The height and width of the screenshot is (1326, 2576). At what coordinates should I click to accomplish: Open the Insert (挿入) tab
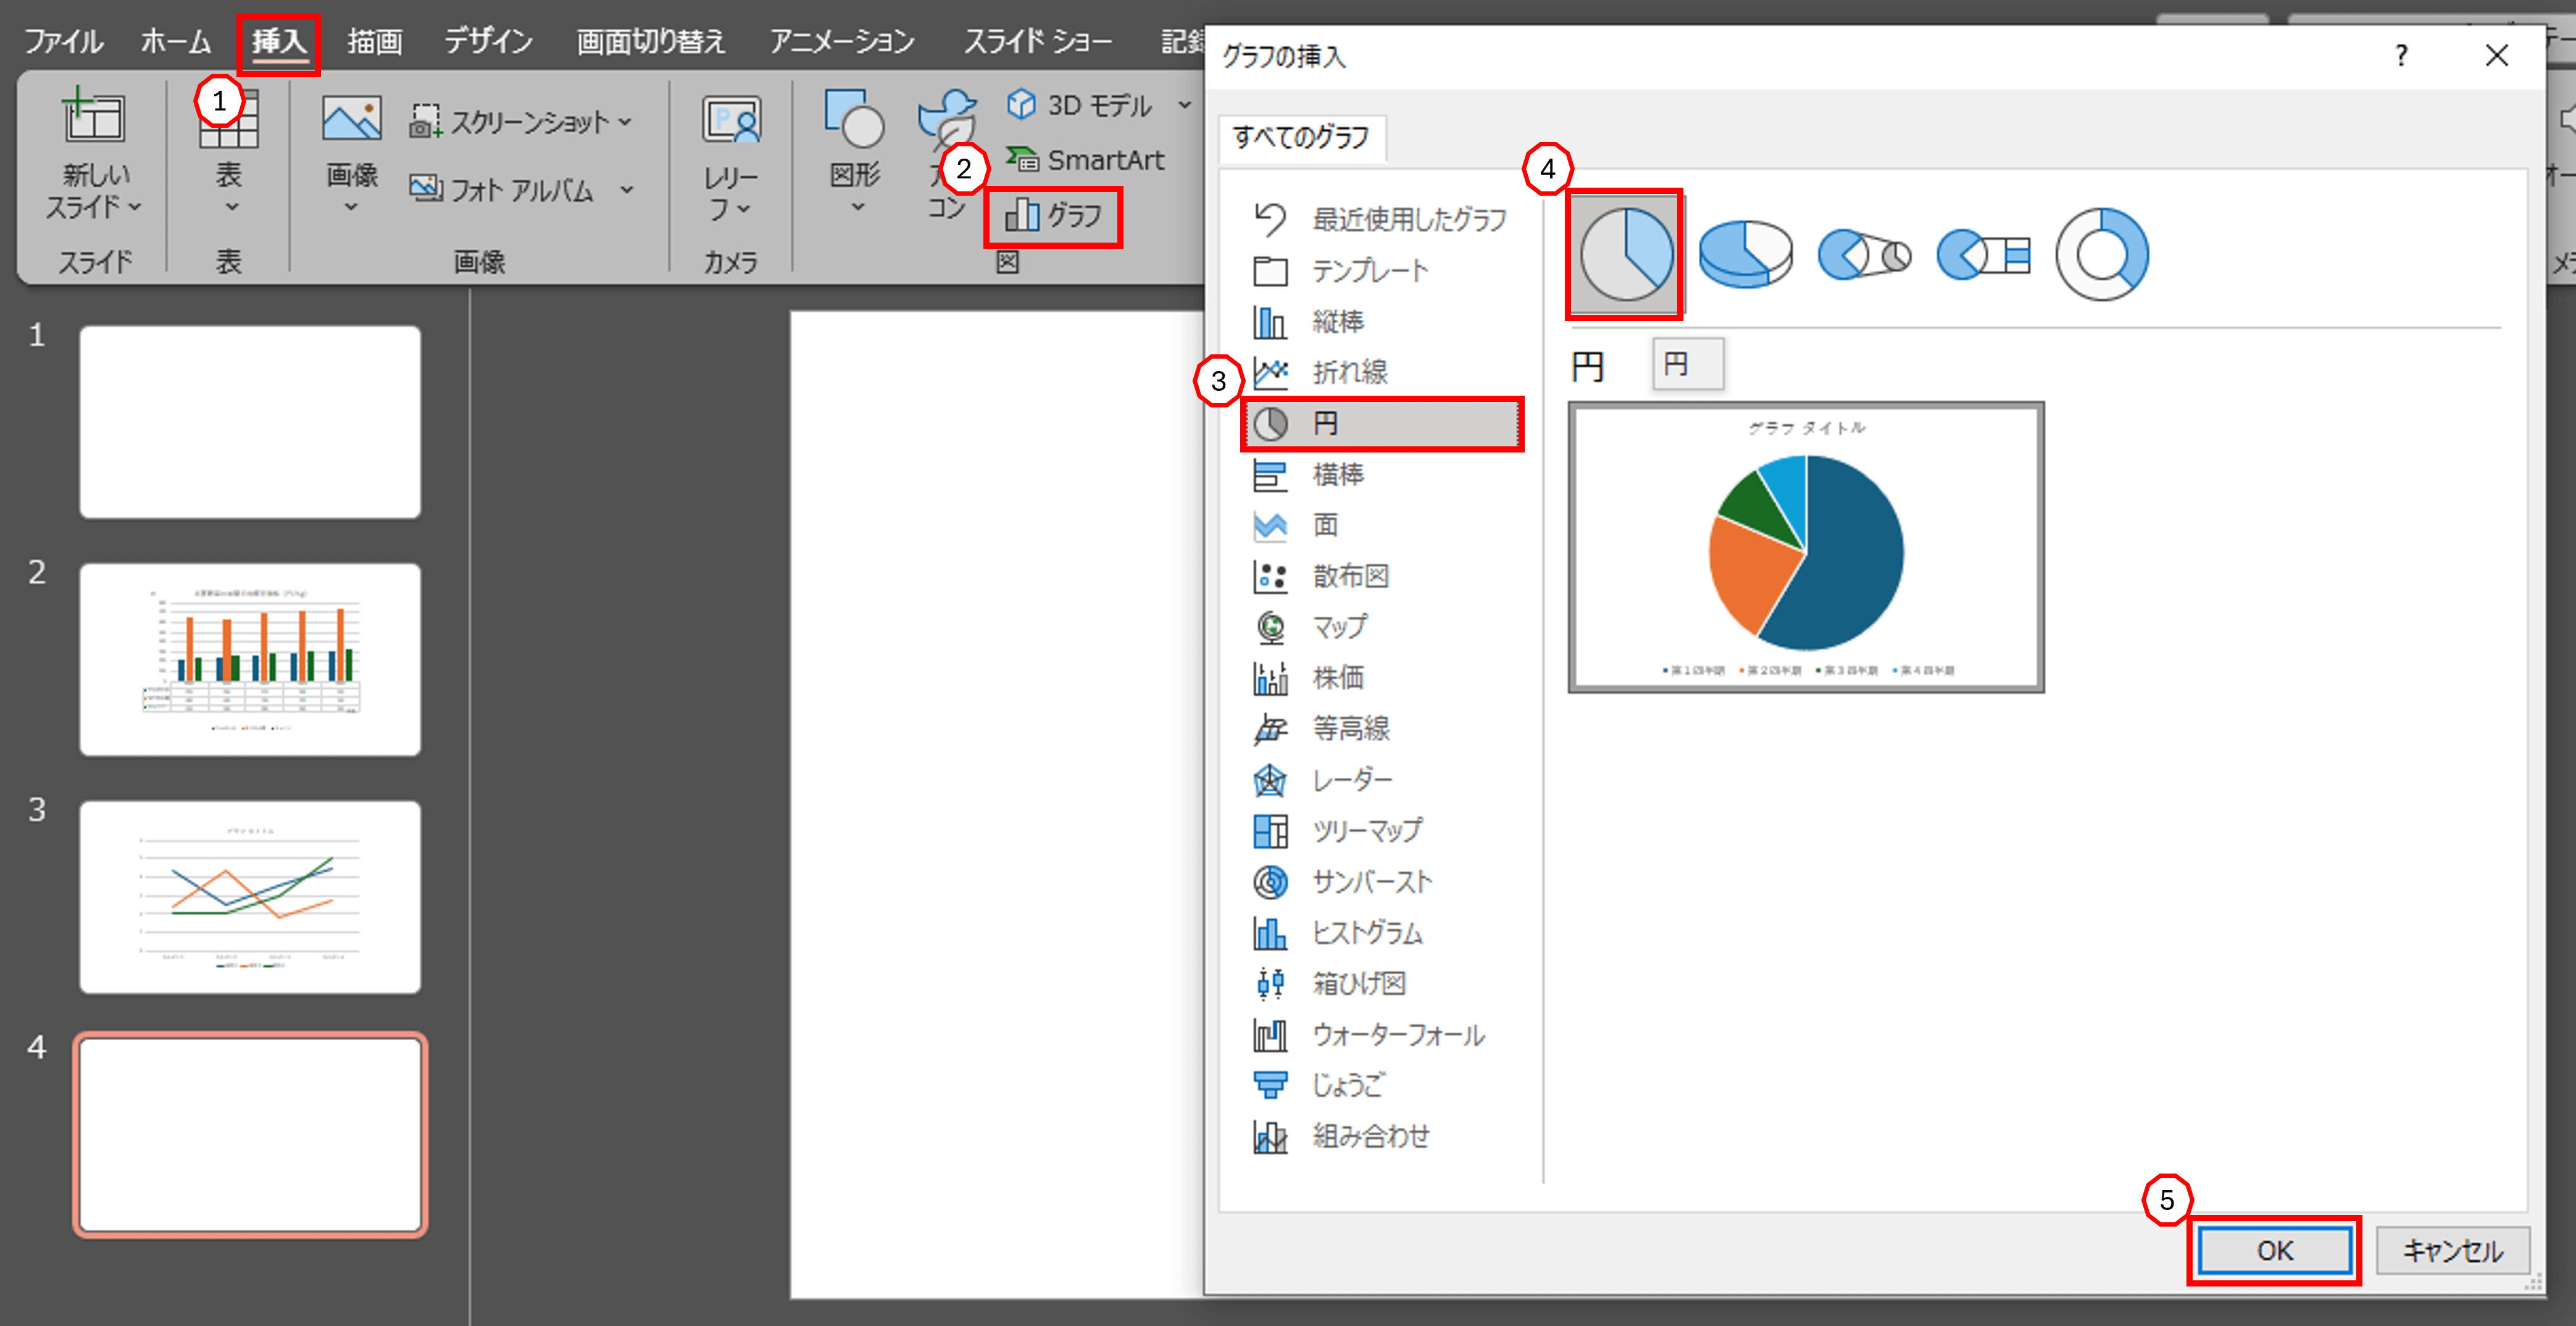click(278, 42)
